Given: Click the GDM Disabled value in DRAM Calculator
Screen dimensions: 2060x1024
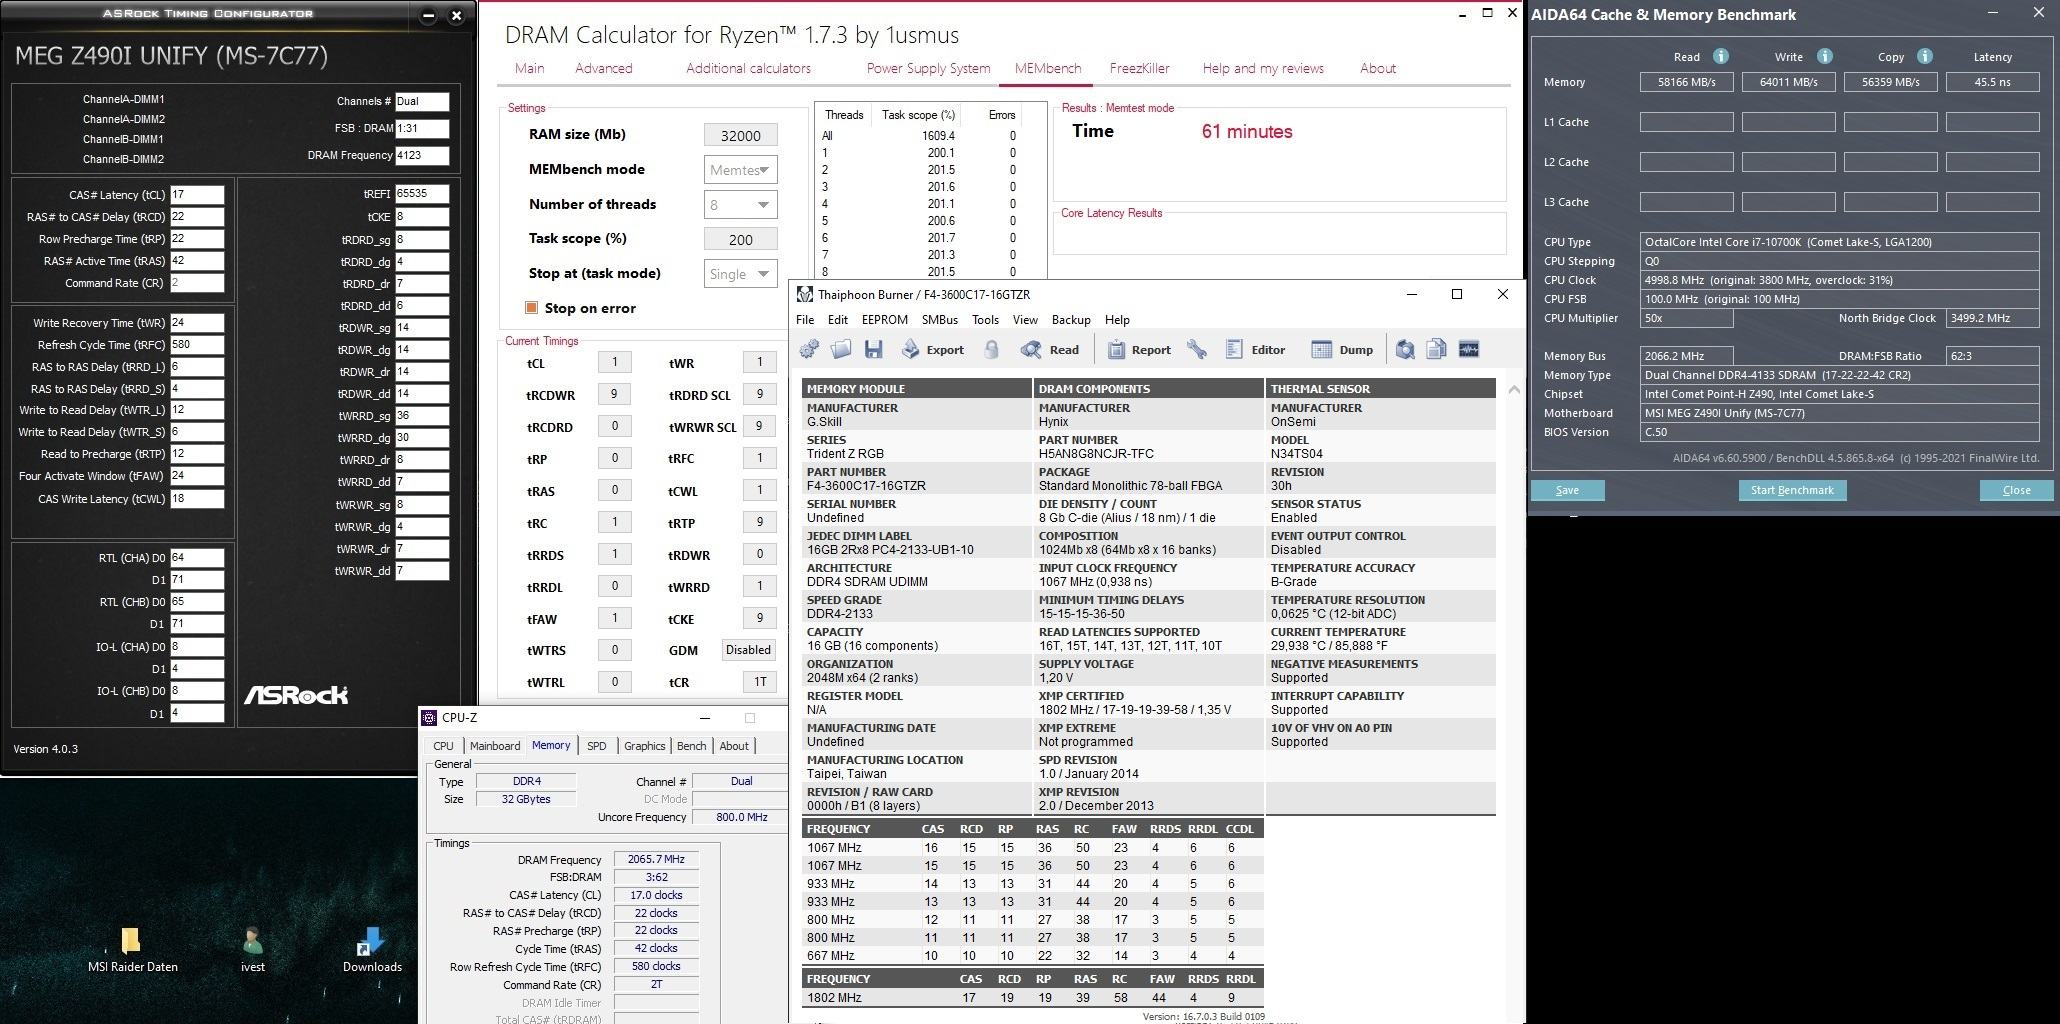Looking at the screenshot, I should 748,650.
